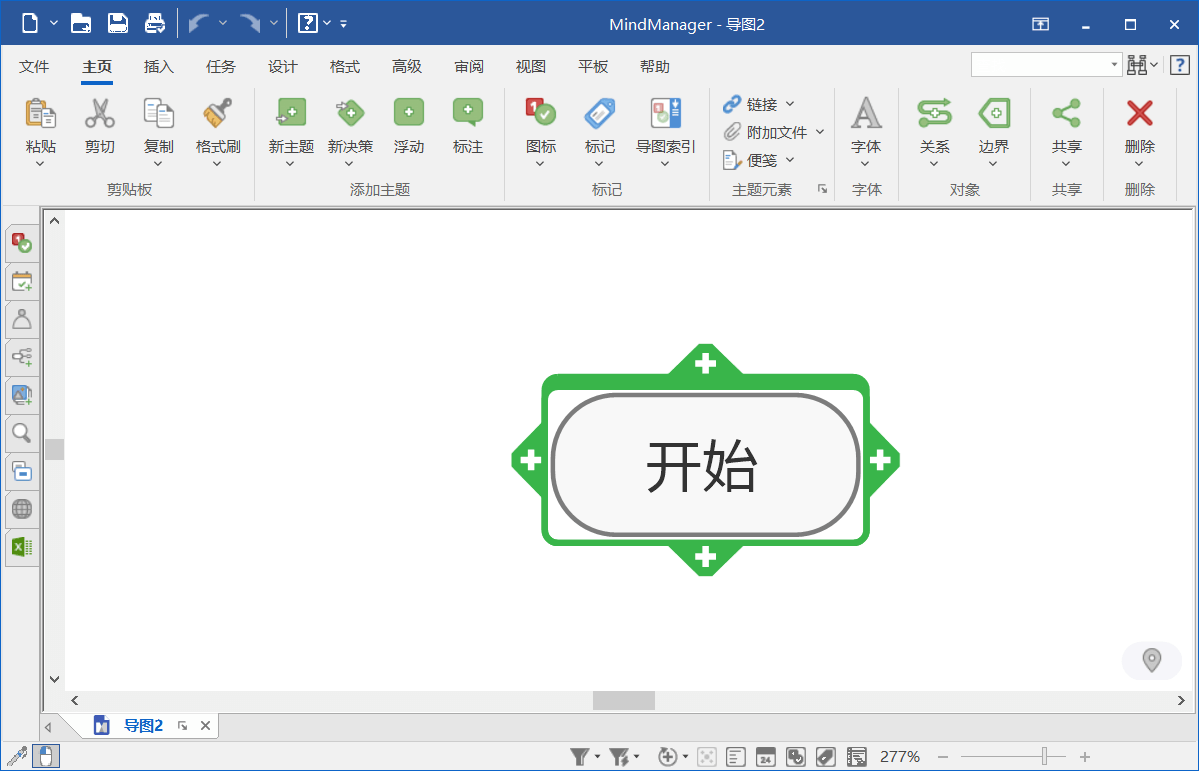
Task: Click the search input field in ribbon
Action: 1045,65
